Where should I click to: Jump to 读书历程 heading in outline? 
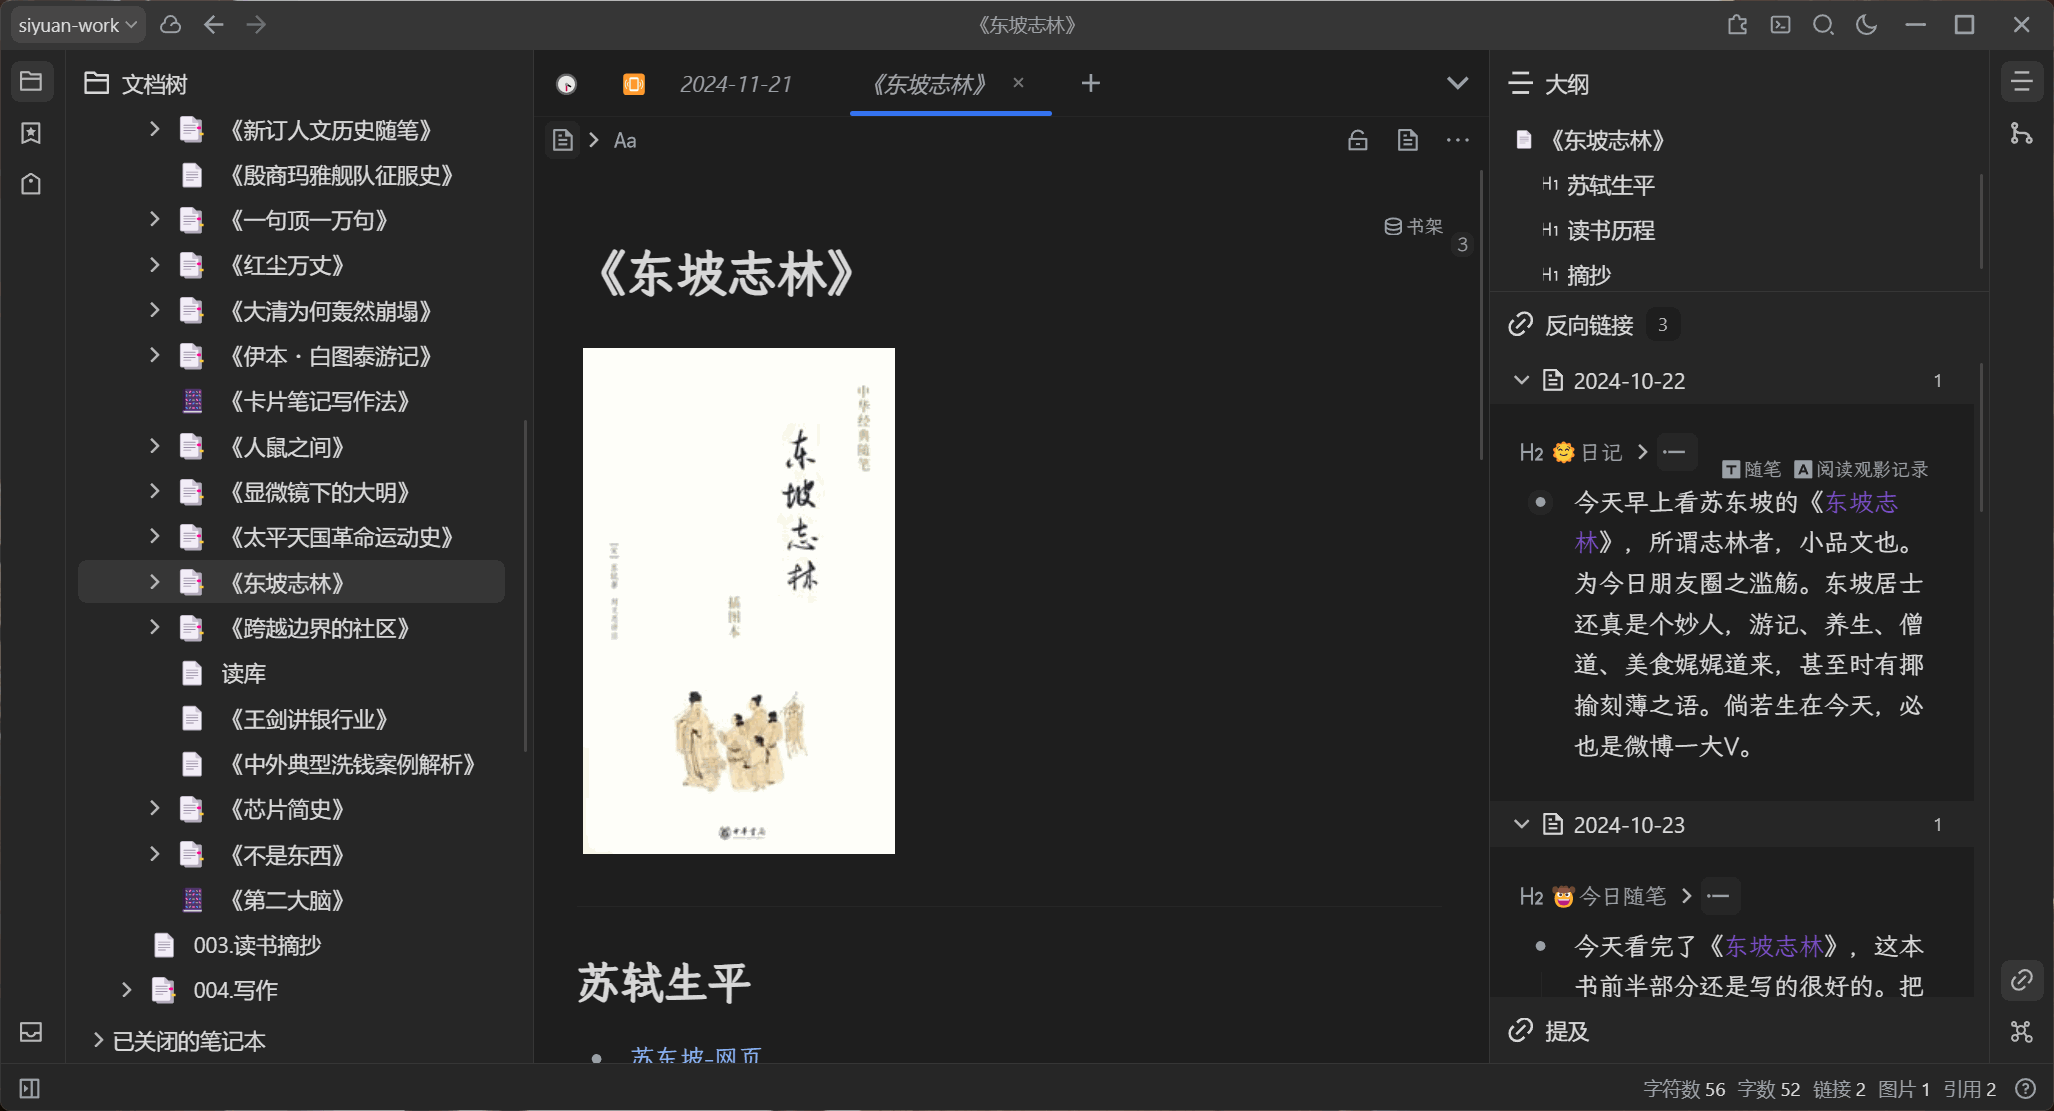pyautogui.click(x=1610, y=230)
